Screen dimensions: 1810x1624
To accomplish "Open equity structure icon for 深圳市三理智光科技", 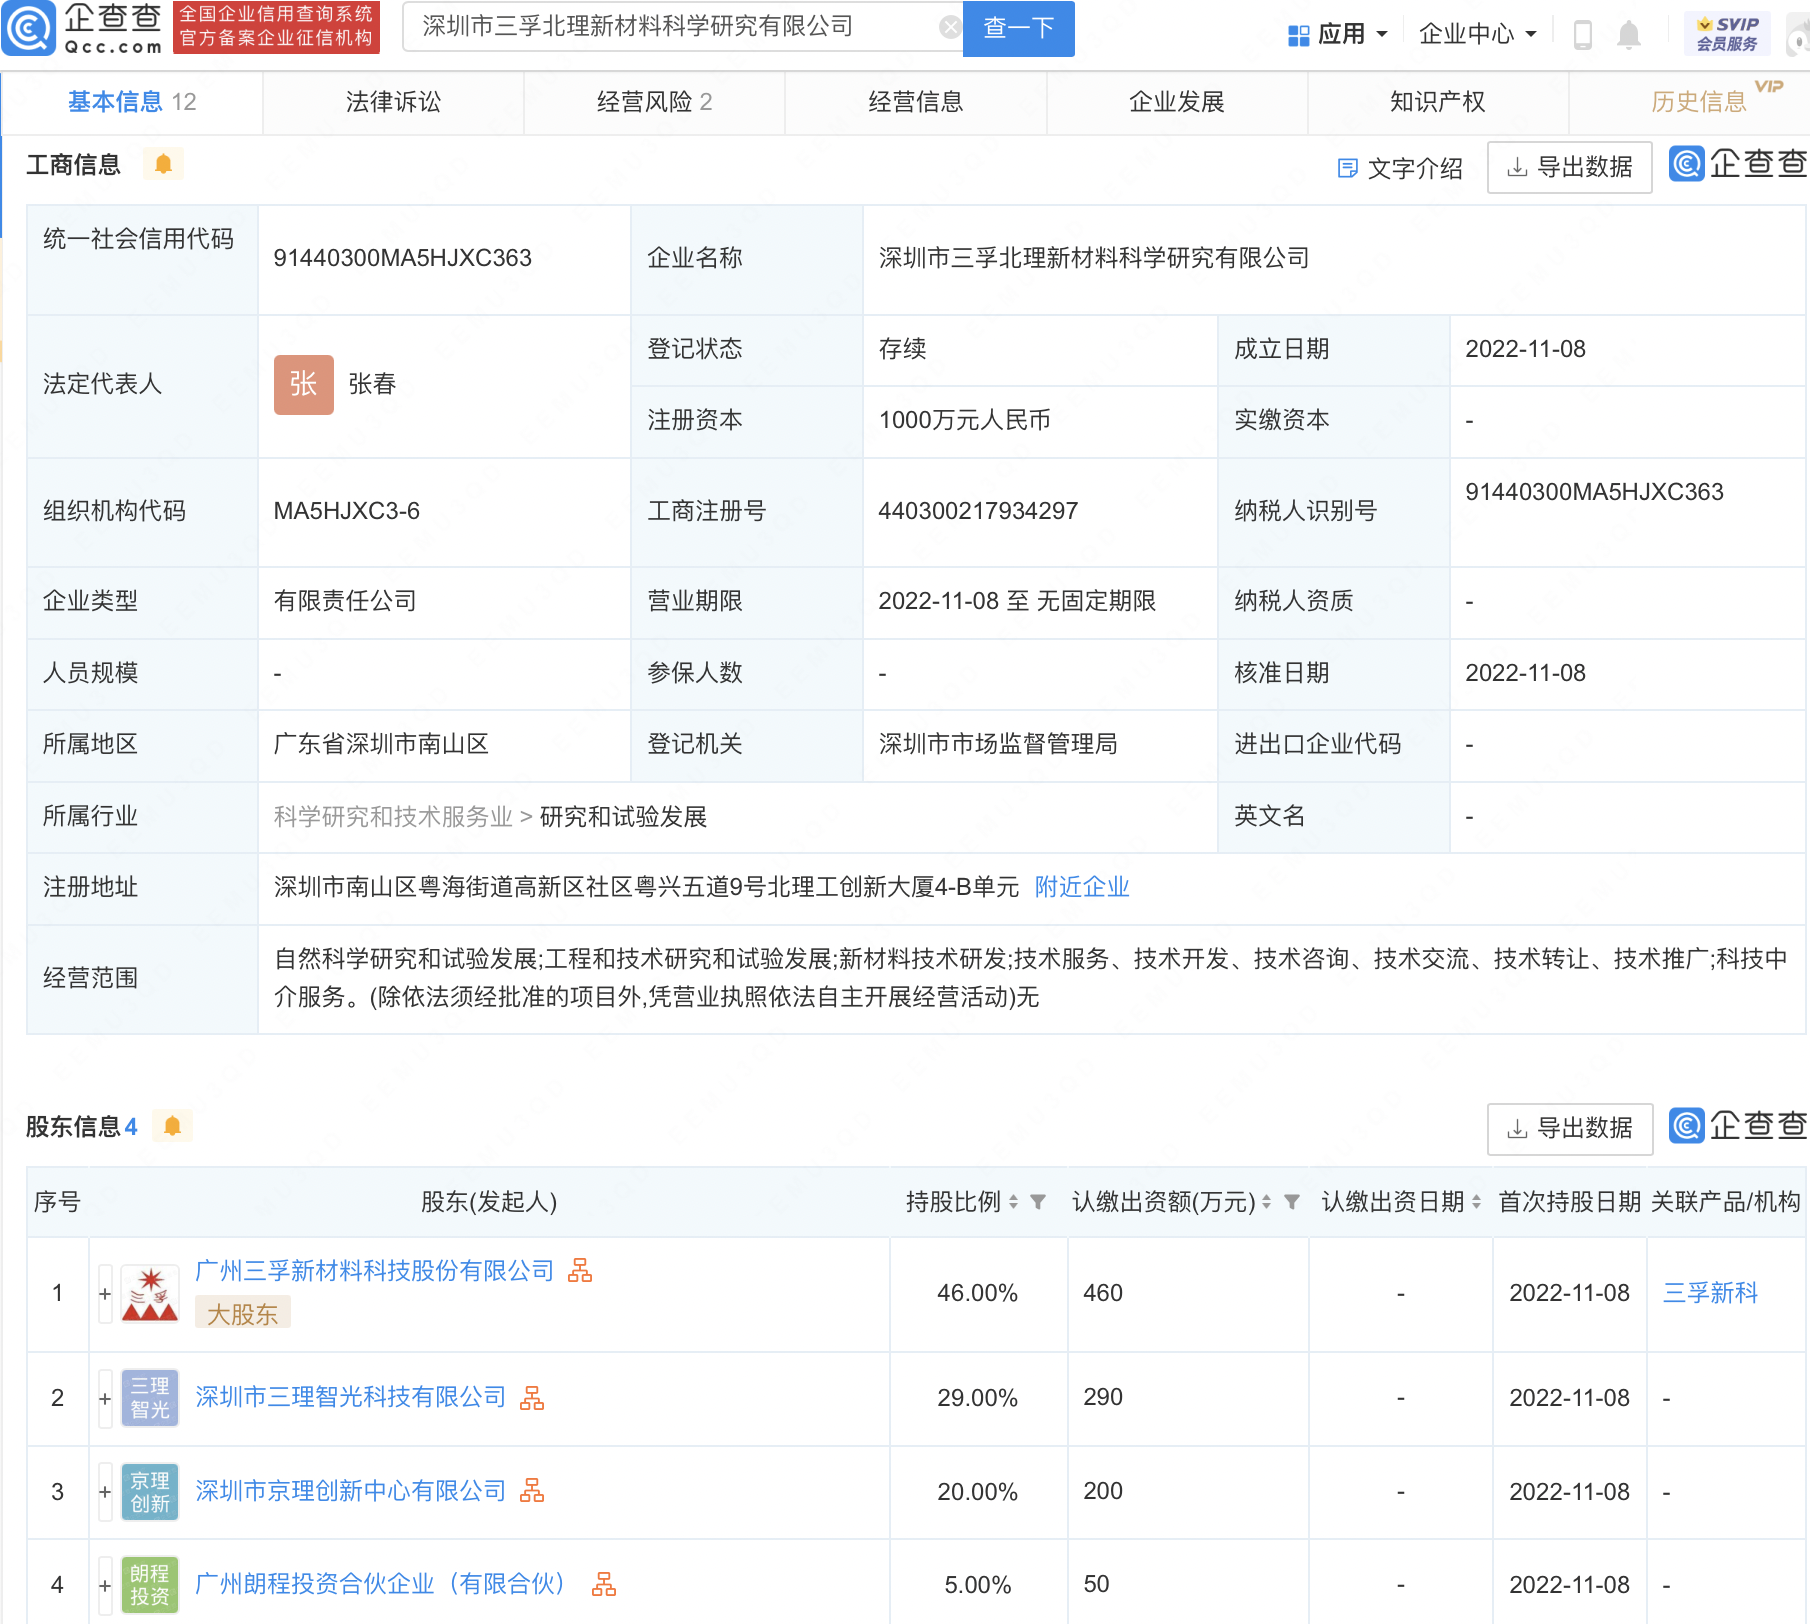I will click(532, 1397).
